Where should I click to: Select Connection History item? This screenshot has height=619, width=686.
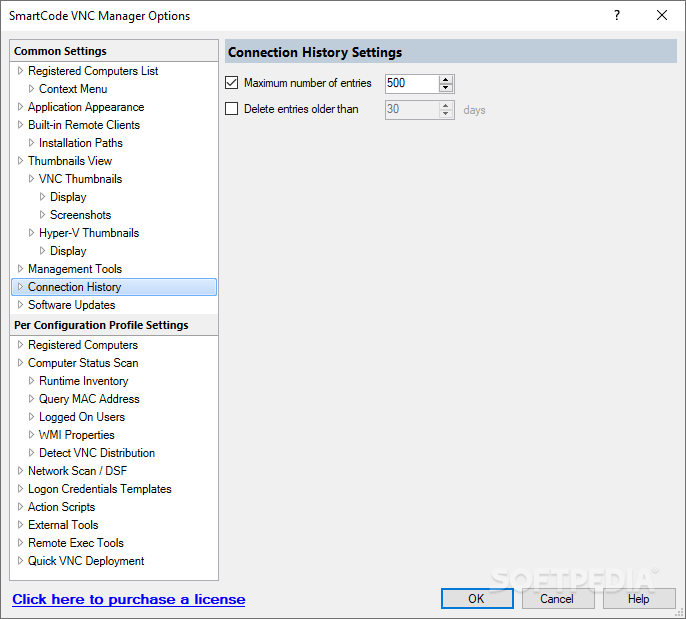pyautogui.click(x=114, y=287)
